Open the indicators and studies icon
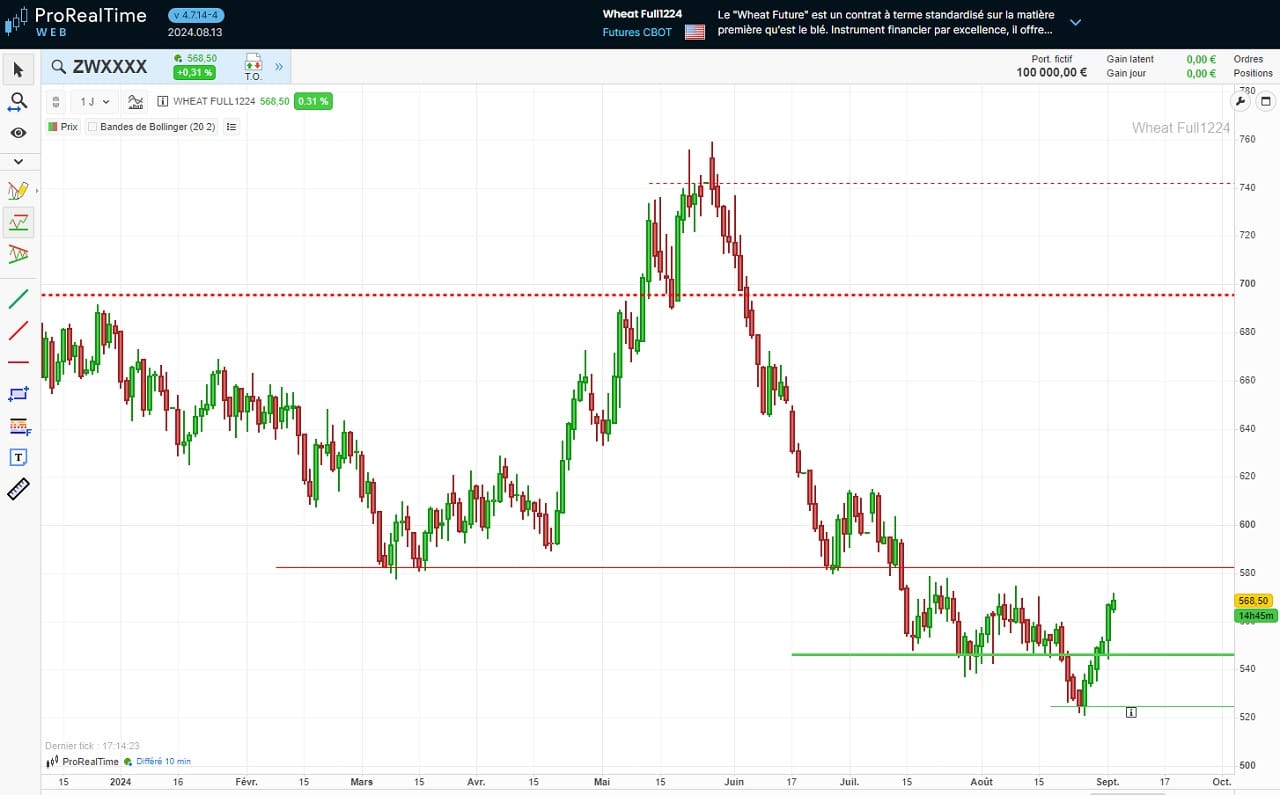This screenshot has width=1280, height=795. click(x=136, y=101)
